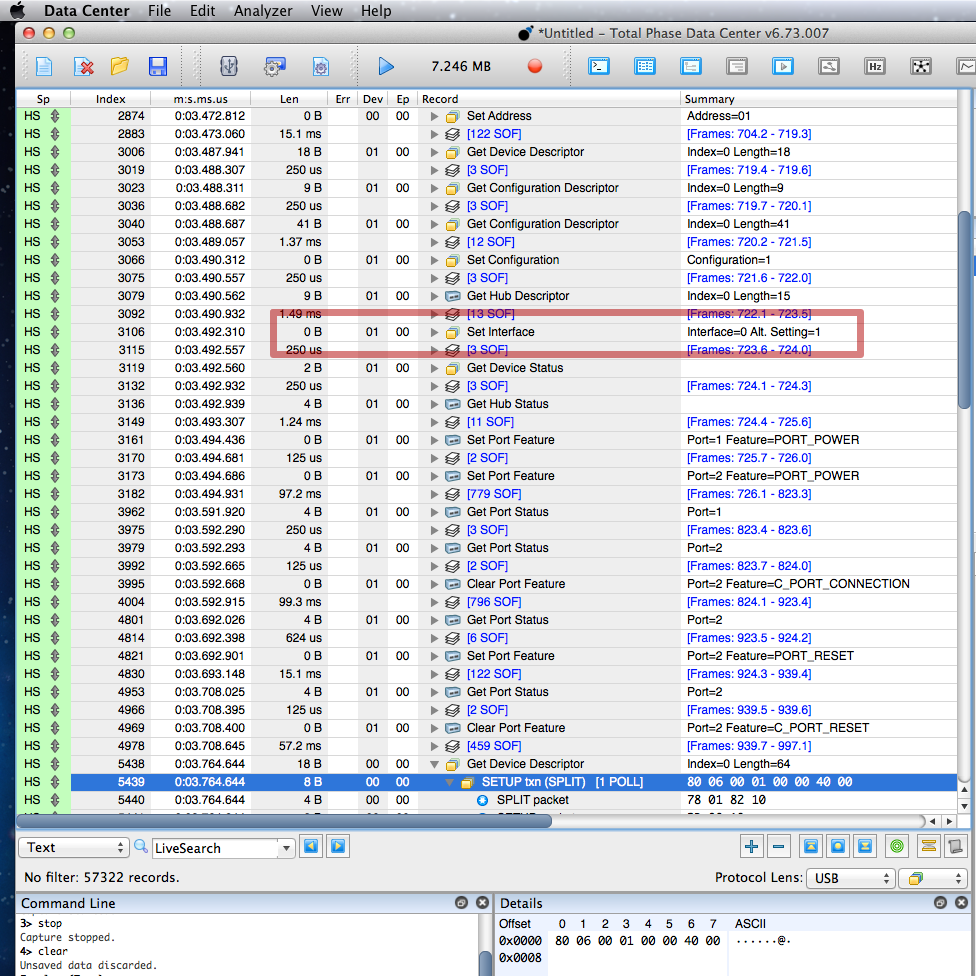
Task: Open the Data Center application menu
Action: [x=87, y=11]
